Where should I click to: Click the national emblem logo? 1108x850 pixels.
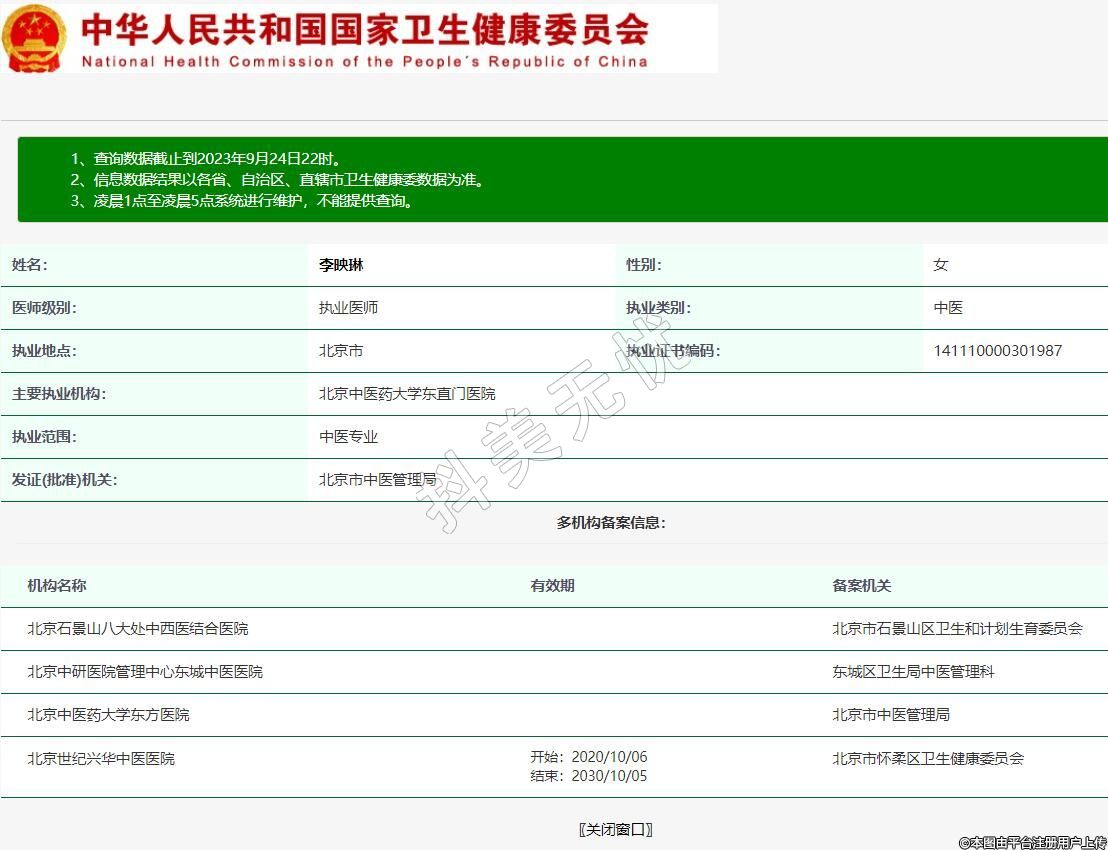pos(35,39)
